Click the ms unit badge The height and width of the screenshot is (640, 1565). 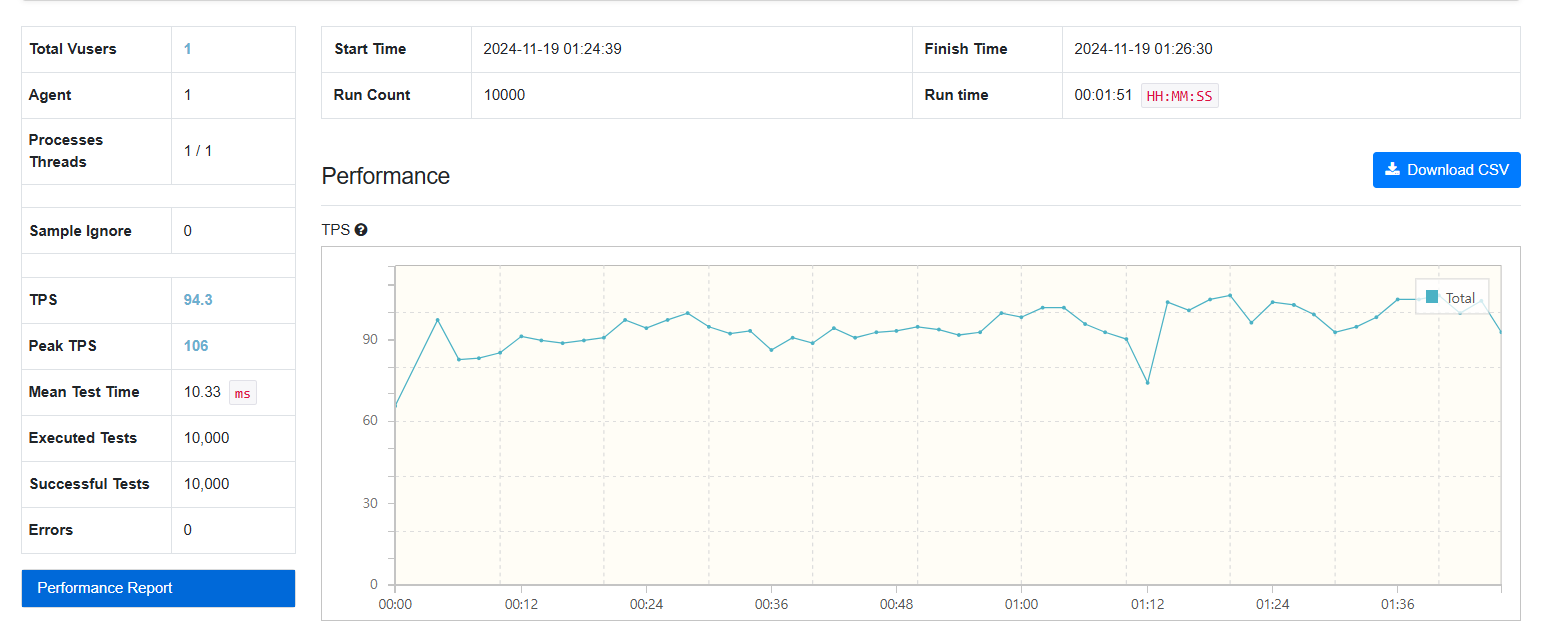(x=243, y=393)
